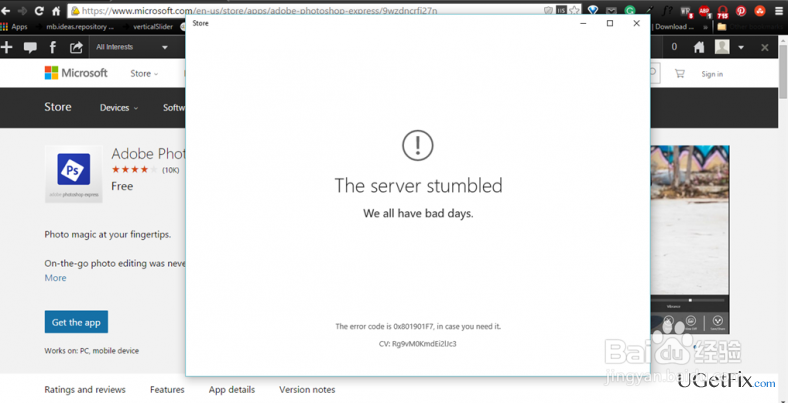
Task: Go back with the browser back arrow
Action: [x=6, y=11]
